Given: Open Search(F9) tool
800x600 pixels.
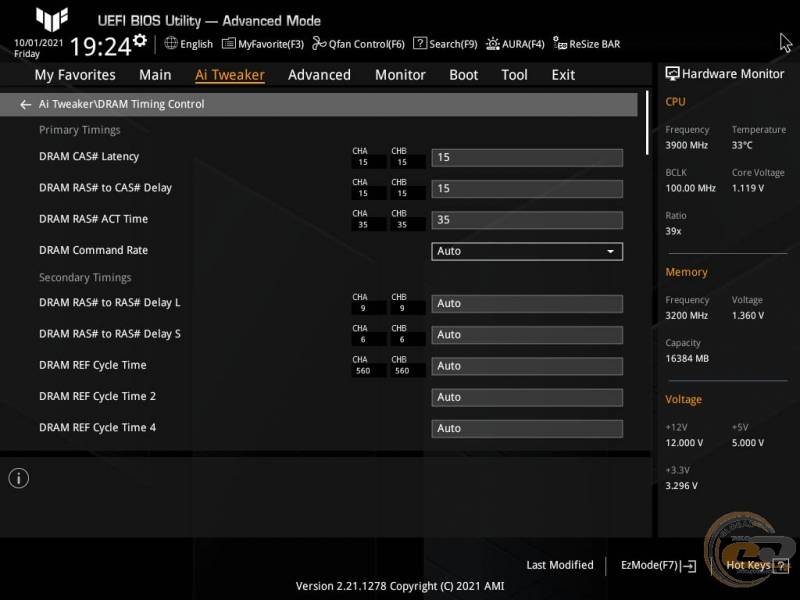Looking at the screenshot, I should (445, 44).
